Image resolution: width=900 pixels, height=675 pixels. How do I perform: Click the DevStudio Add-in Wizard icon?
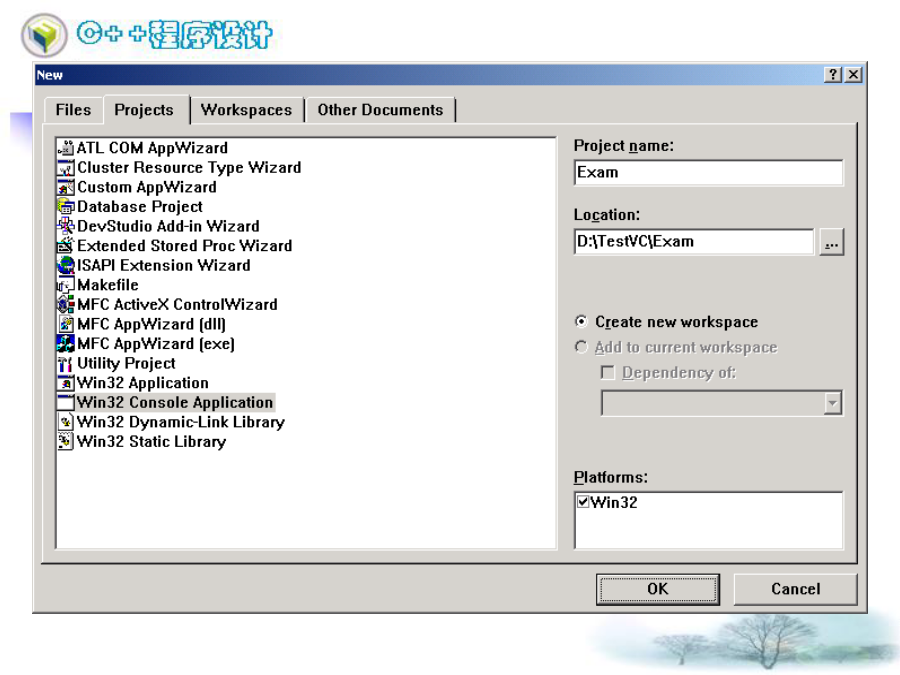pos(66,226)
